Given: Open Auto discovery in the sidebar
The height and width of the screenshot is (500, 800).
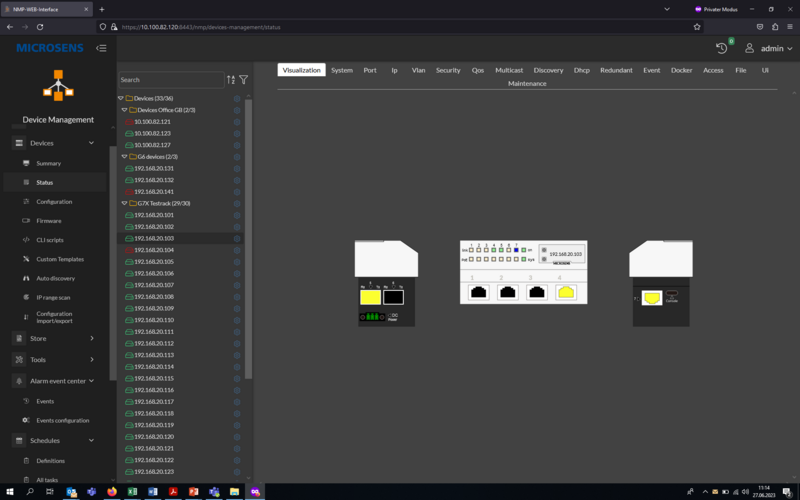Looking at the screenshot, I should pyautogui.click(x=55, y=278).
